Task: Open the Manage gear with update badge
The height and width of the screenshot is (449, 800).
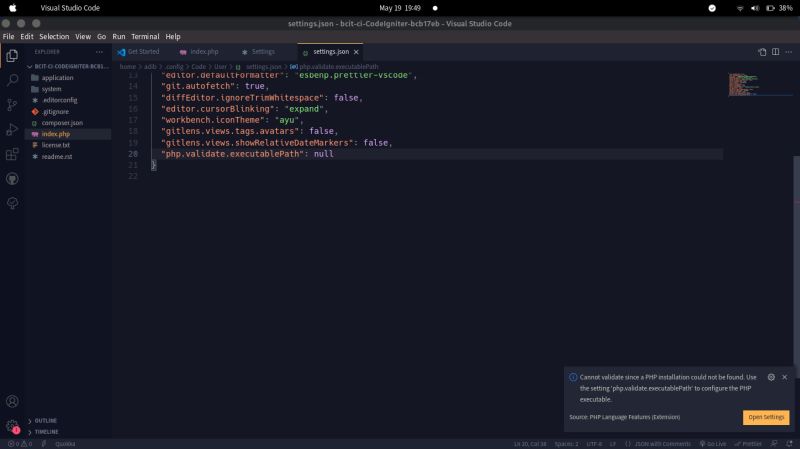Action: coord(12,426)
